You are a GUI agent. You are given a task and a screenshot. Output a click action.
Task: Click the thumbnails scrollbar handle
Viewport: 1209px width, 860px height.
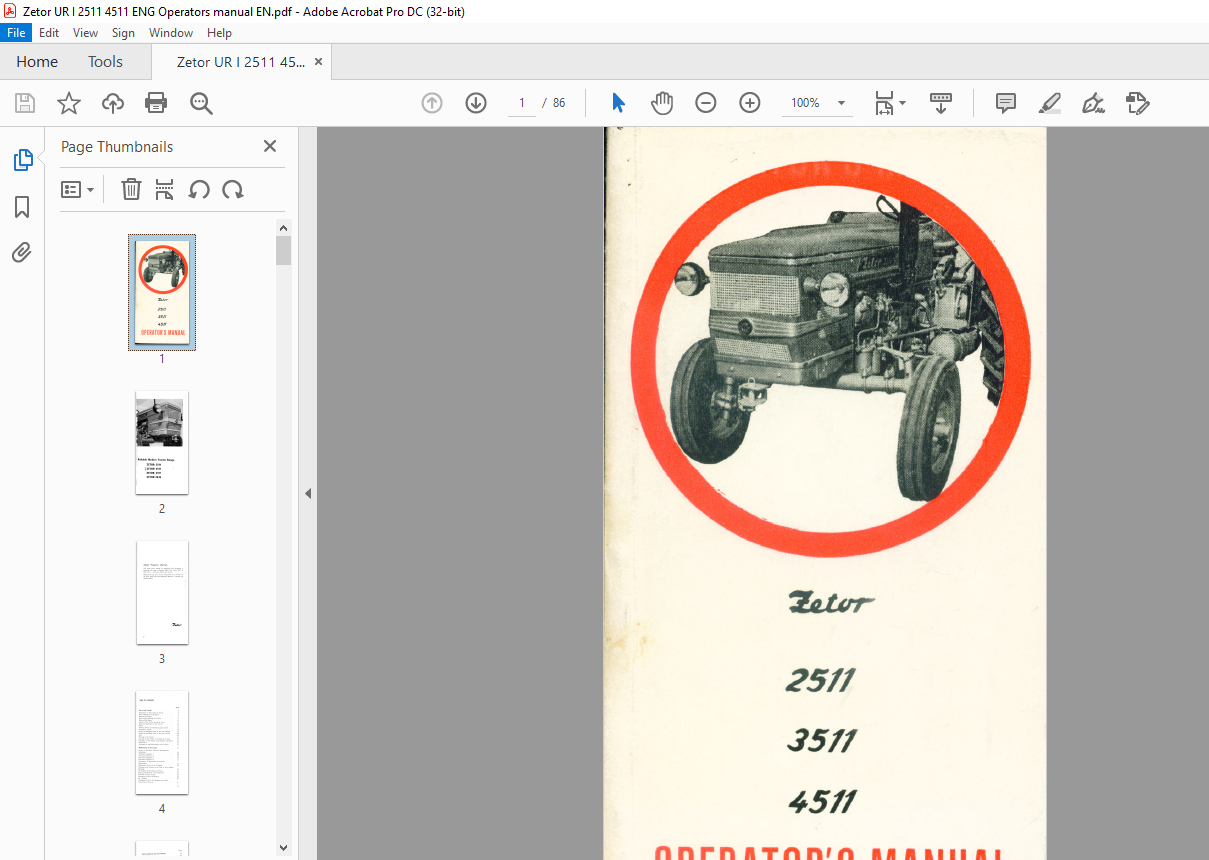(283, 250)
